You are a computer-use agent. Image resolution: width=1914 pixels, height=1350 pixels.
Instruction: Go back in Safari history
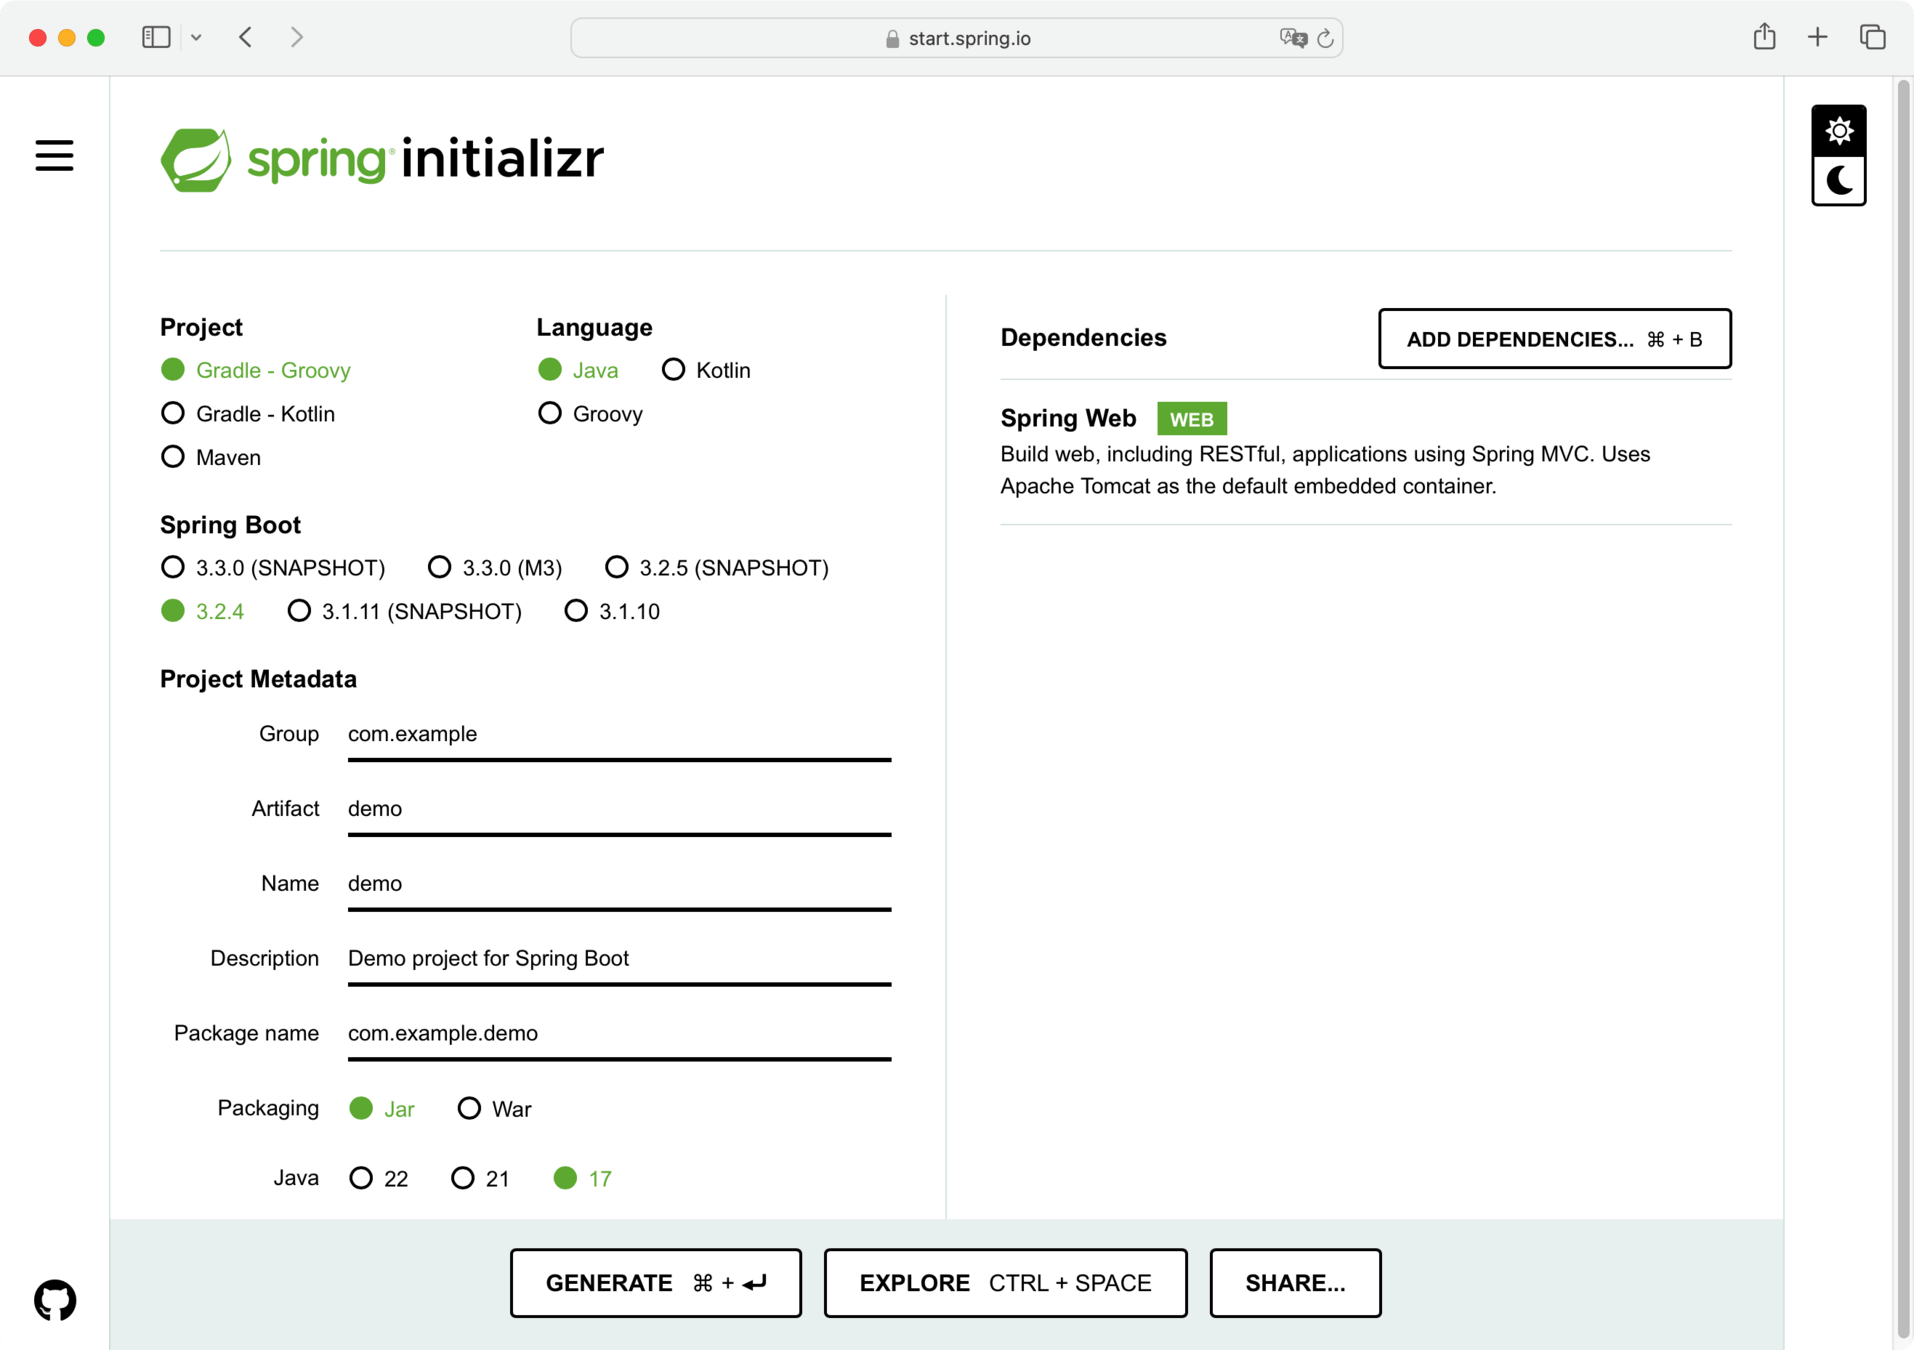click(x=246, y=38)
